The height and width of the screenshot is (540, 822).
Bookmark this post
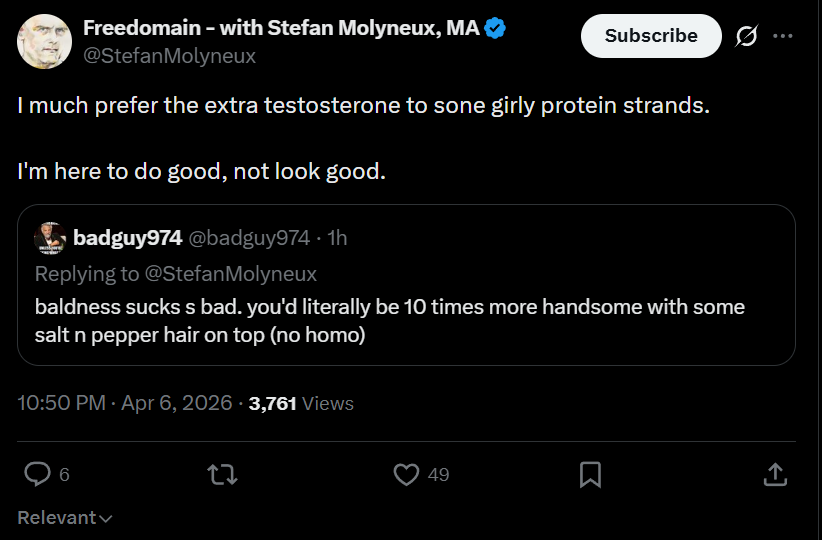point(590,474)
